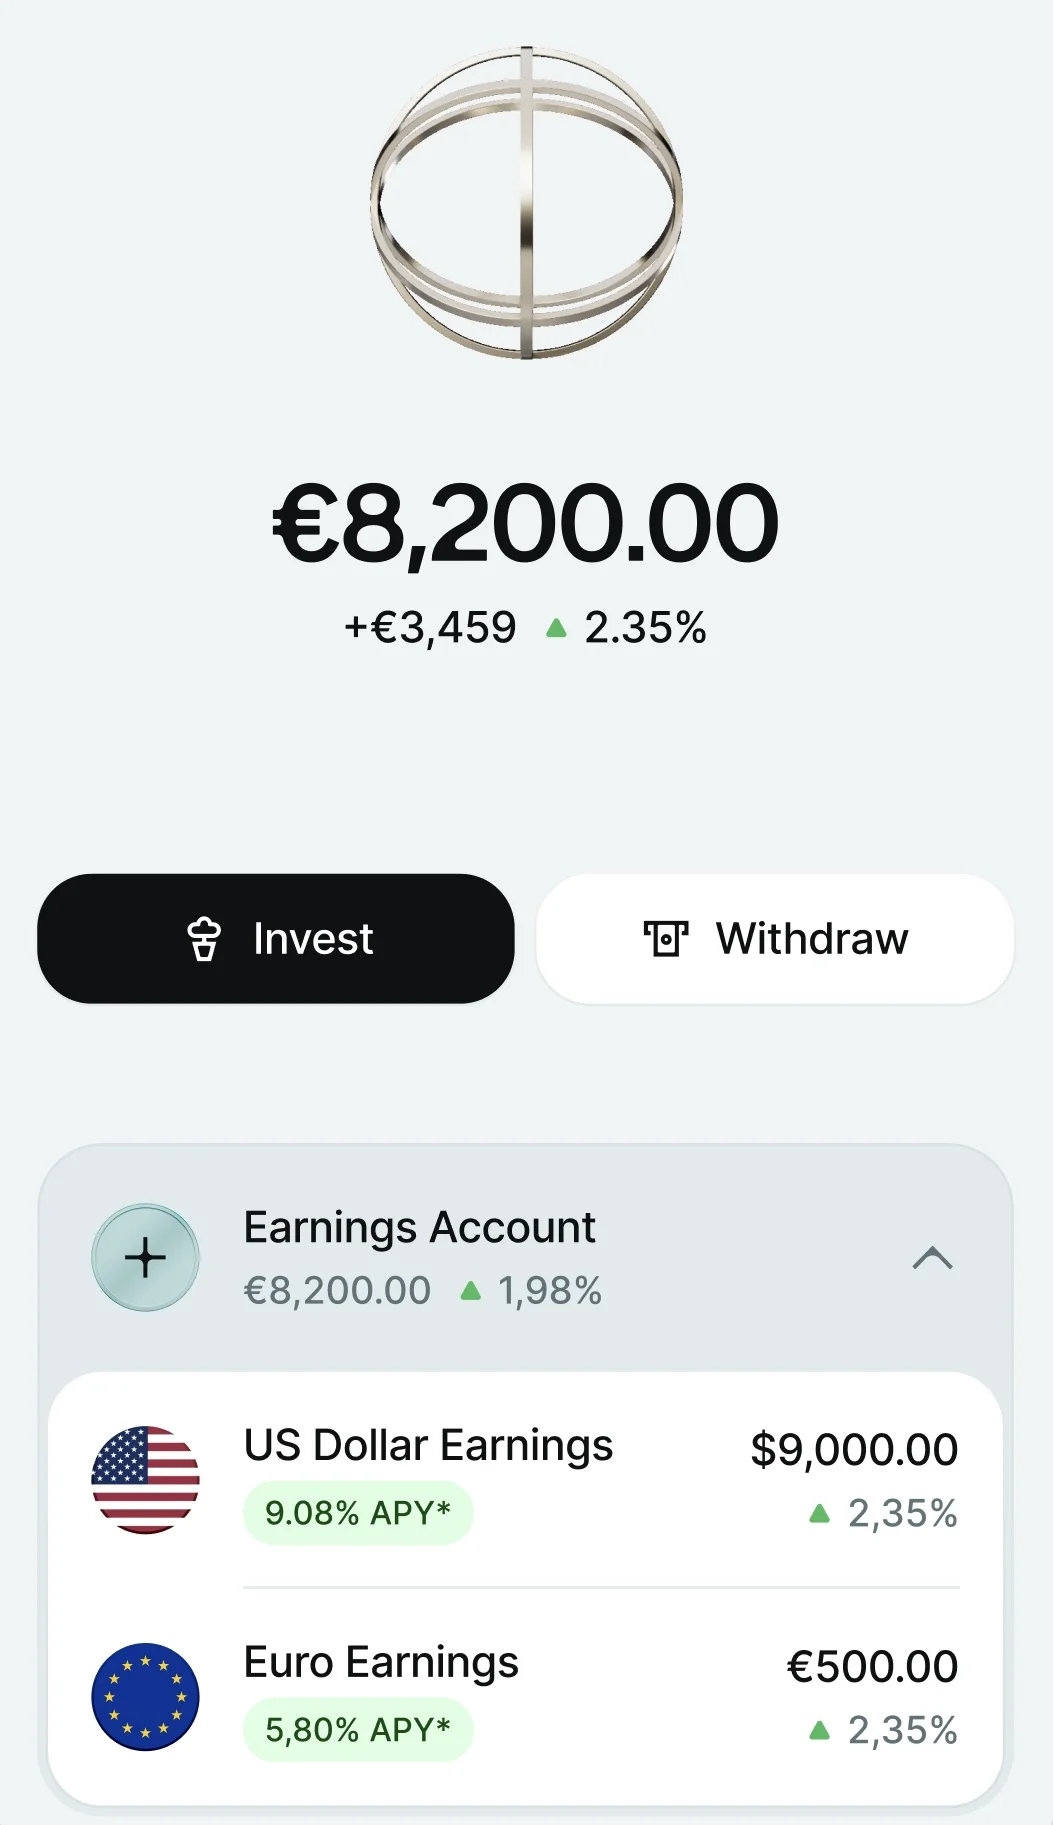Screen dimensions: 1053x1825
Task: Open the US Dollar Earnings row
Action: pyautogui.click(x=428, y=1446)
